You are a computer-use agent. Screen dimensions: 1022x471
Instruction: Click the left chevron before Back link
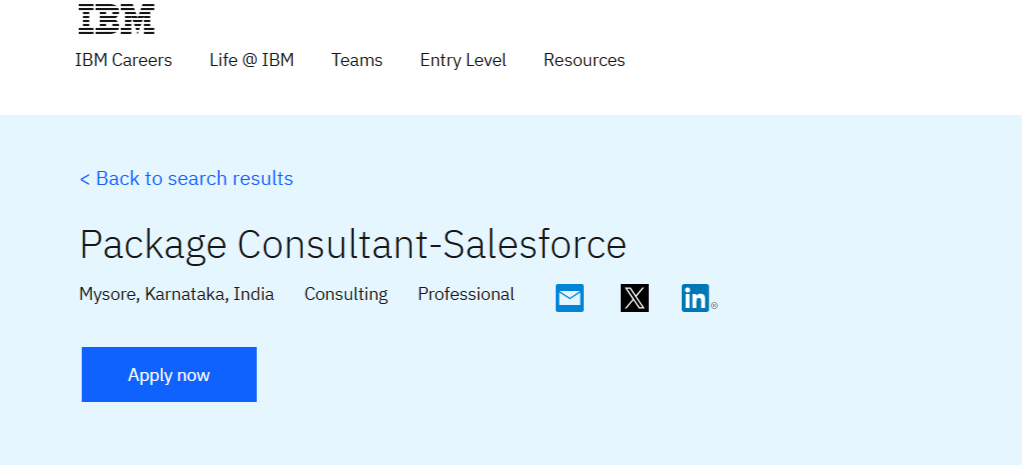85,179
